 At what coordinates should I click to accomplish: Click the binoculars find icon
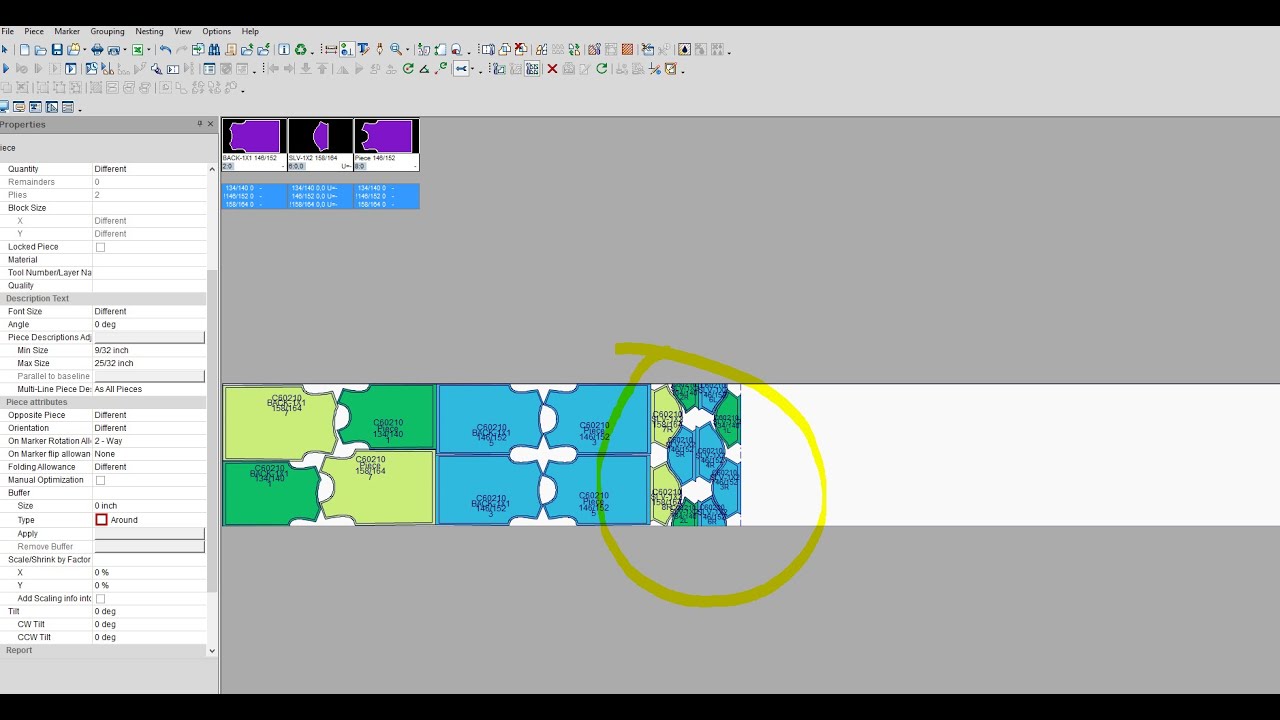tap(214, 50)
